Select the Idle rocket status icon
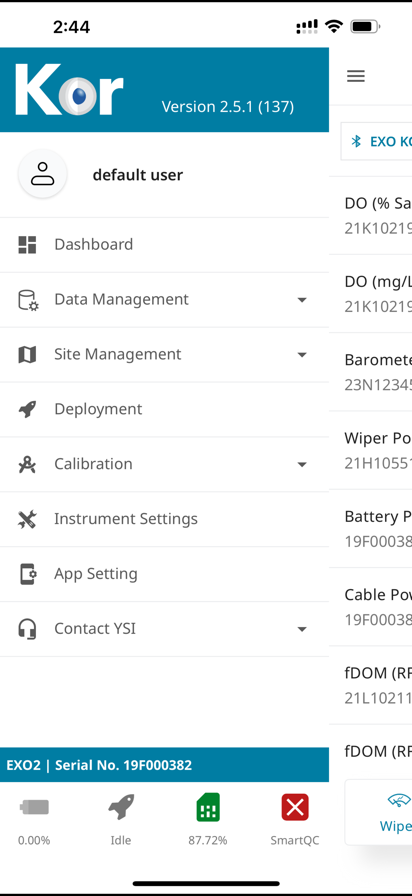Screen dimensions: 412x896 click(121, 807)
